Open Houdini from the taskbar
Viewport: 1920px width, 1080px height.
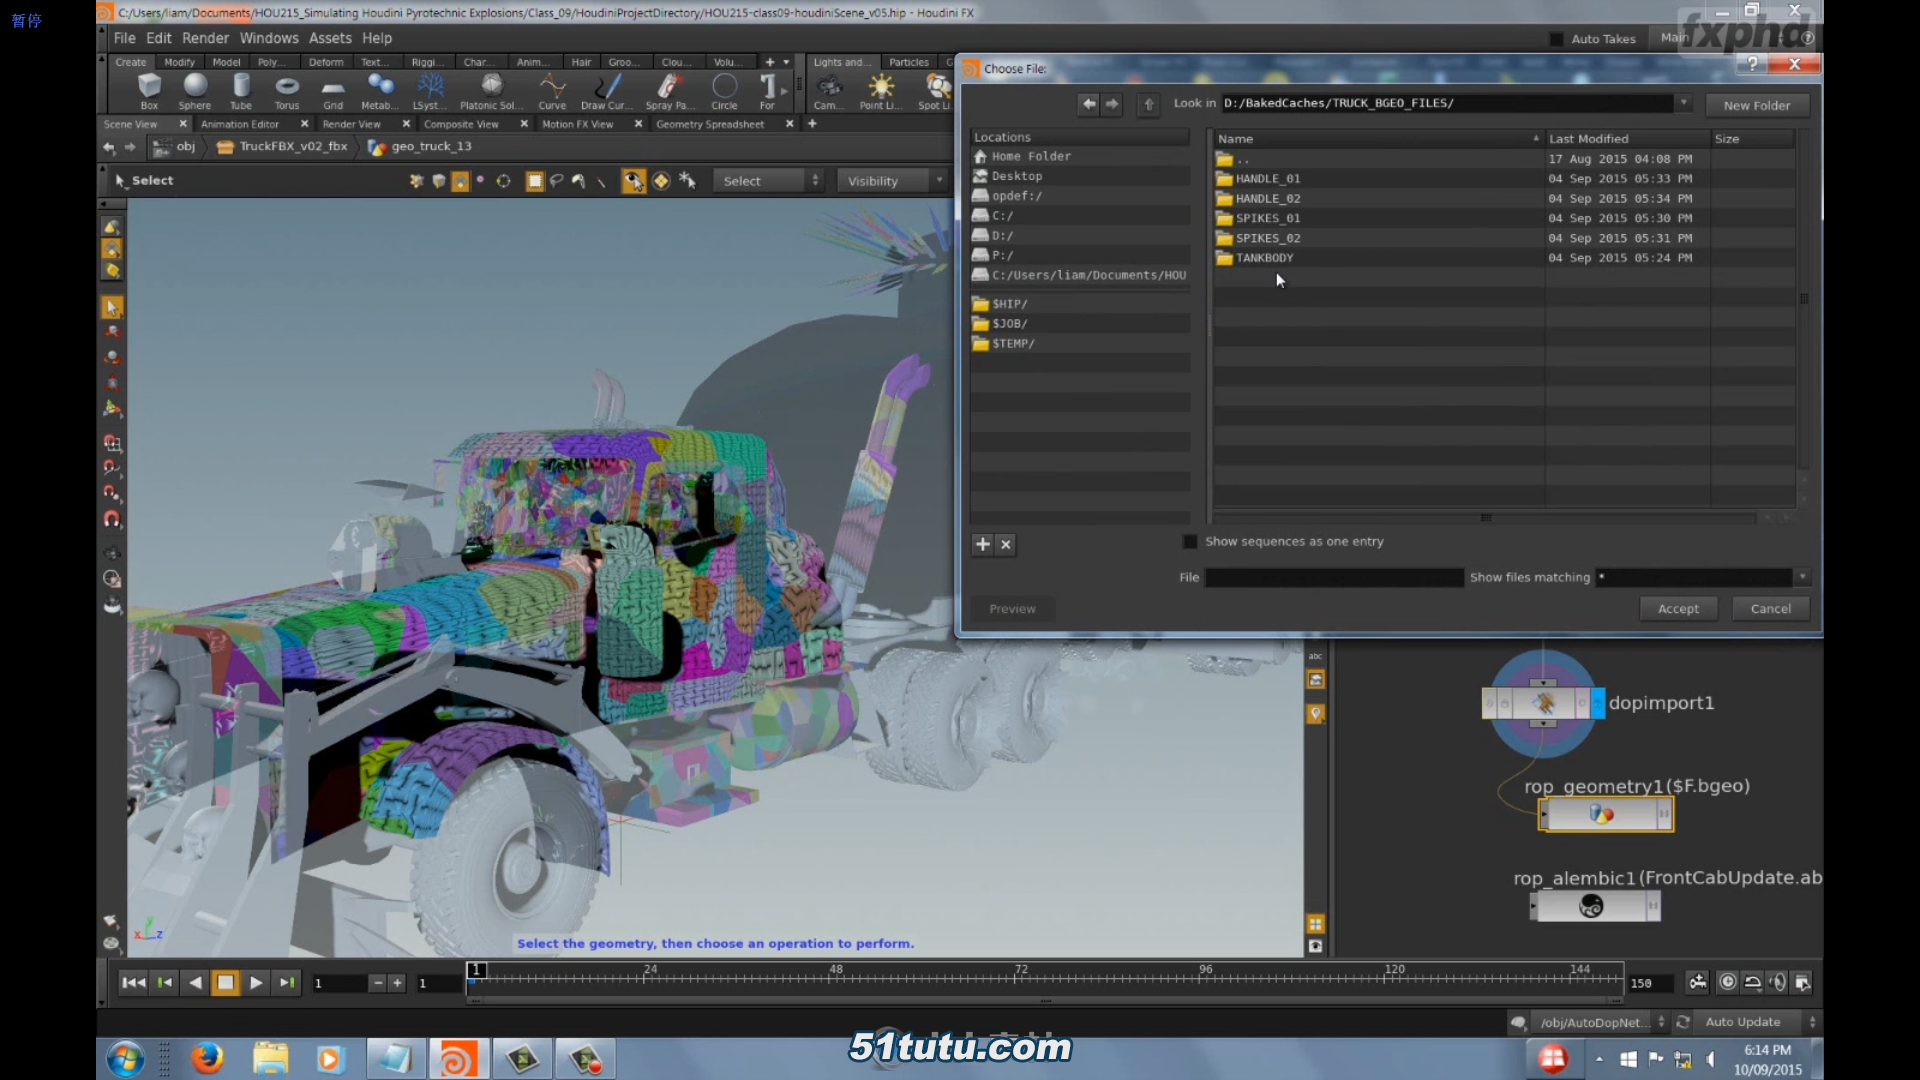click(x=458, y=1058)
